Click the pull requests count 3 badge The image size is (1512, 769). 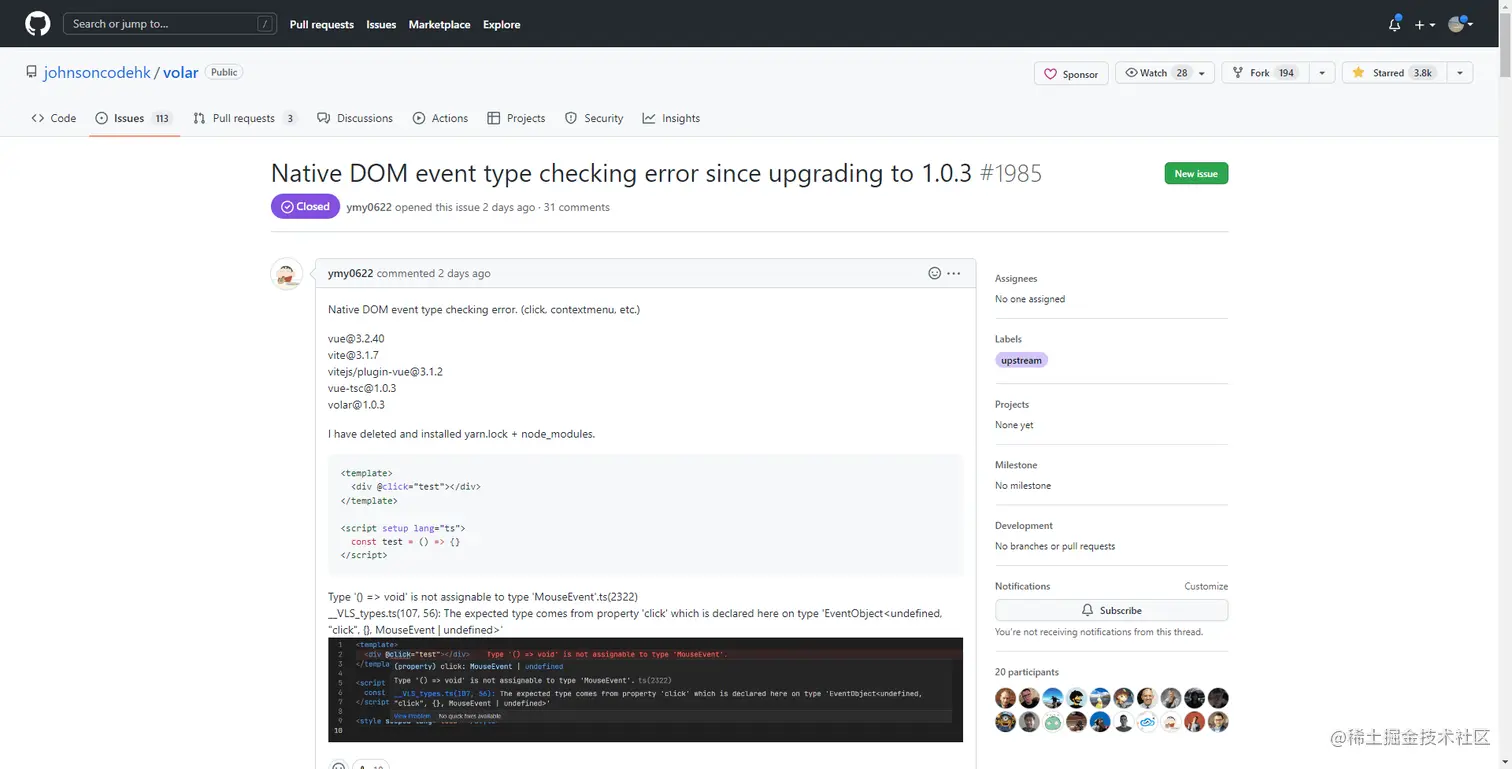(290, 118)
